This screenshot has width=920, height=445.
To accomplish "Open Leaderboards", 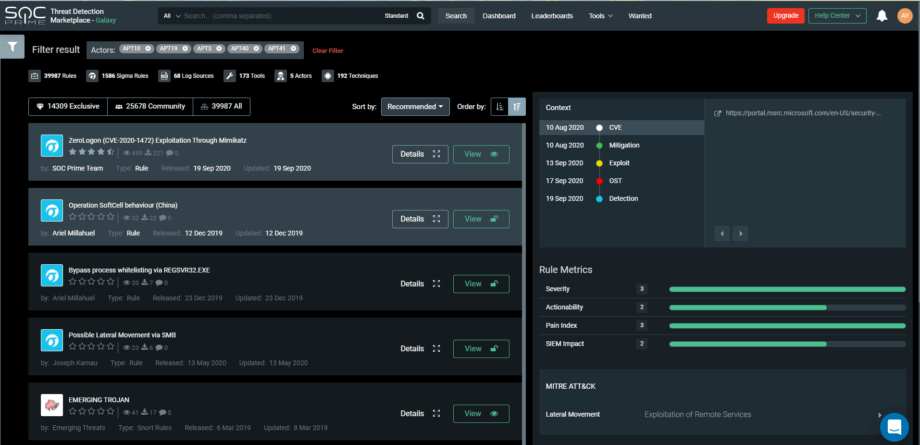I will (x=552, y=16).
